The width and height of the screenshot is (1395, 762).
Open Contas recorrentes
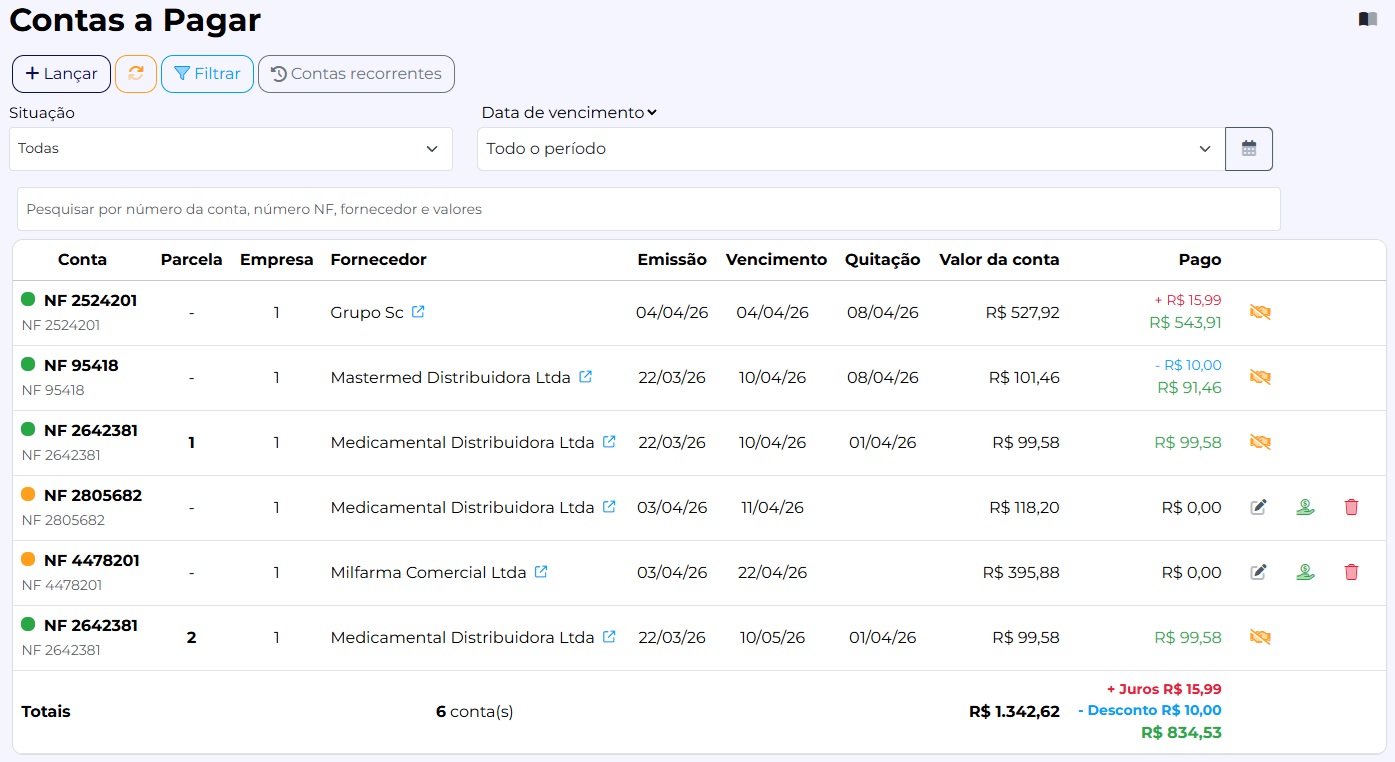tap(356, 74)
